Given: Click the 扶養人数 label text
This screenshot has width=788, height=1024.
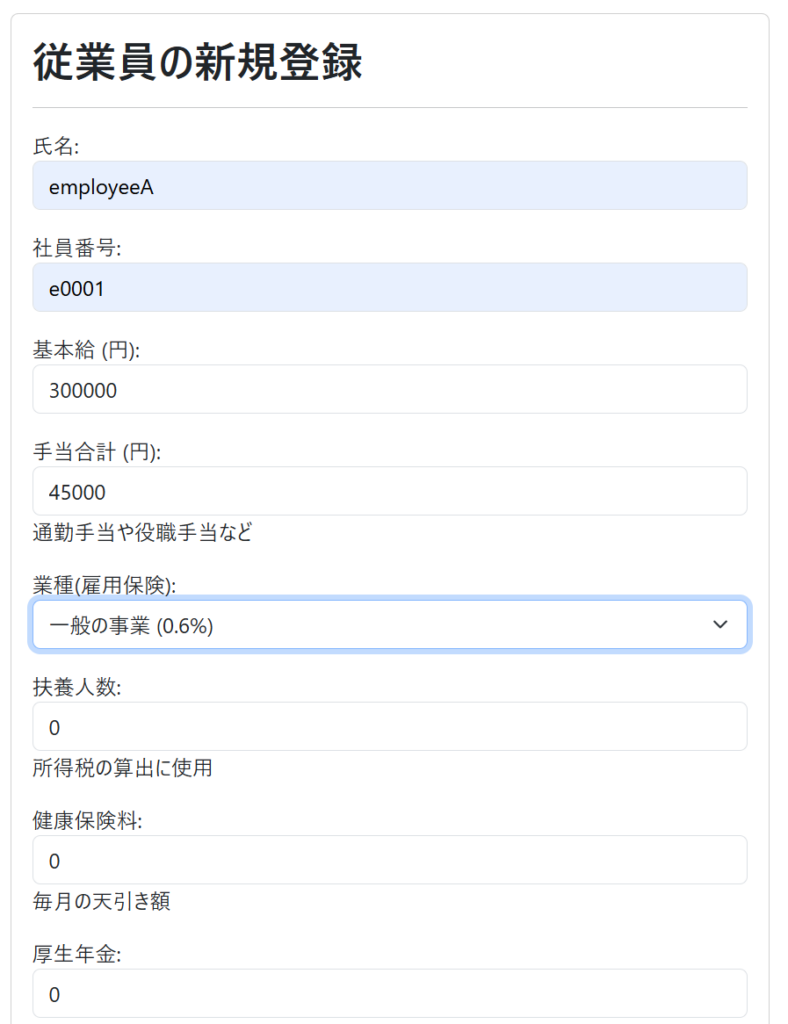Looking at the screenshot, I should pos(77,687).
